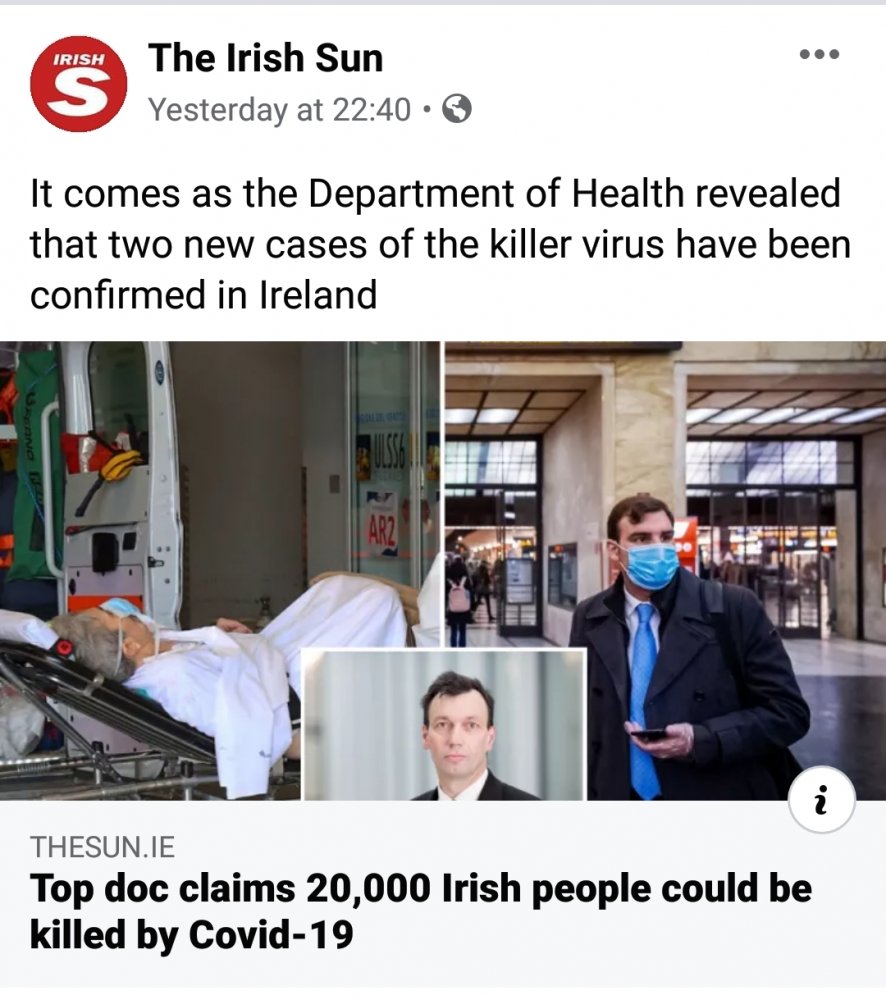Open the ambulance stretcher patient photo
886x1000 pixels.
219,570
